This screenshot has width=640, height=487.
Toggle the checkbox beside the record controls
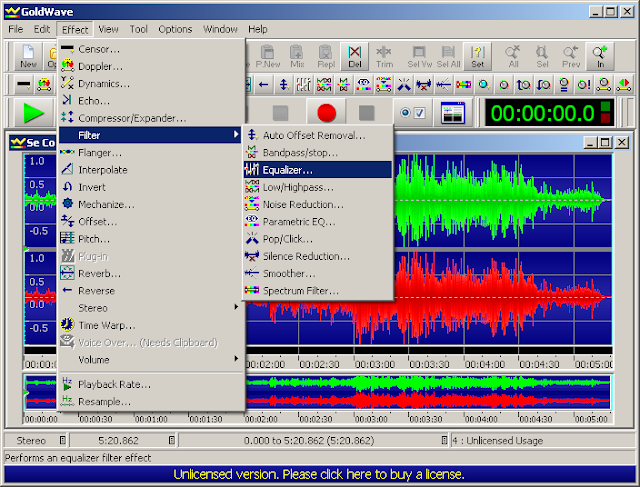tap(419, 113)
